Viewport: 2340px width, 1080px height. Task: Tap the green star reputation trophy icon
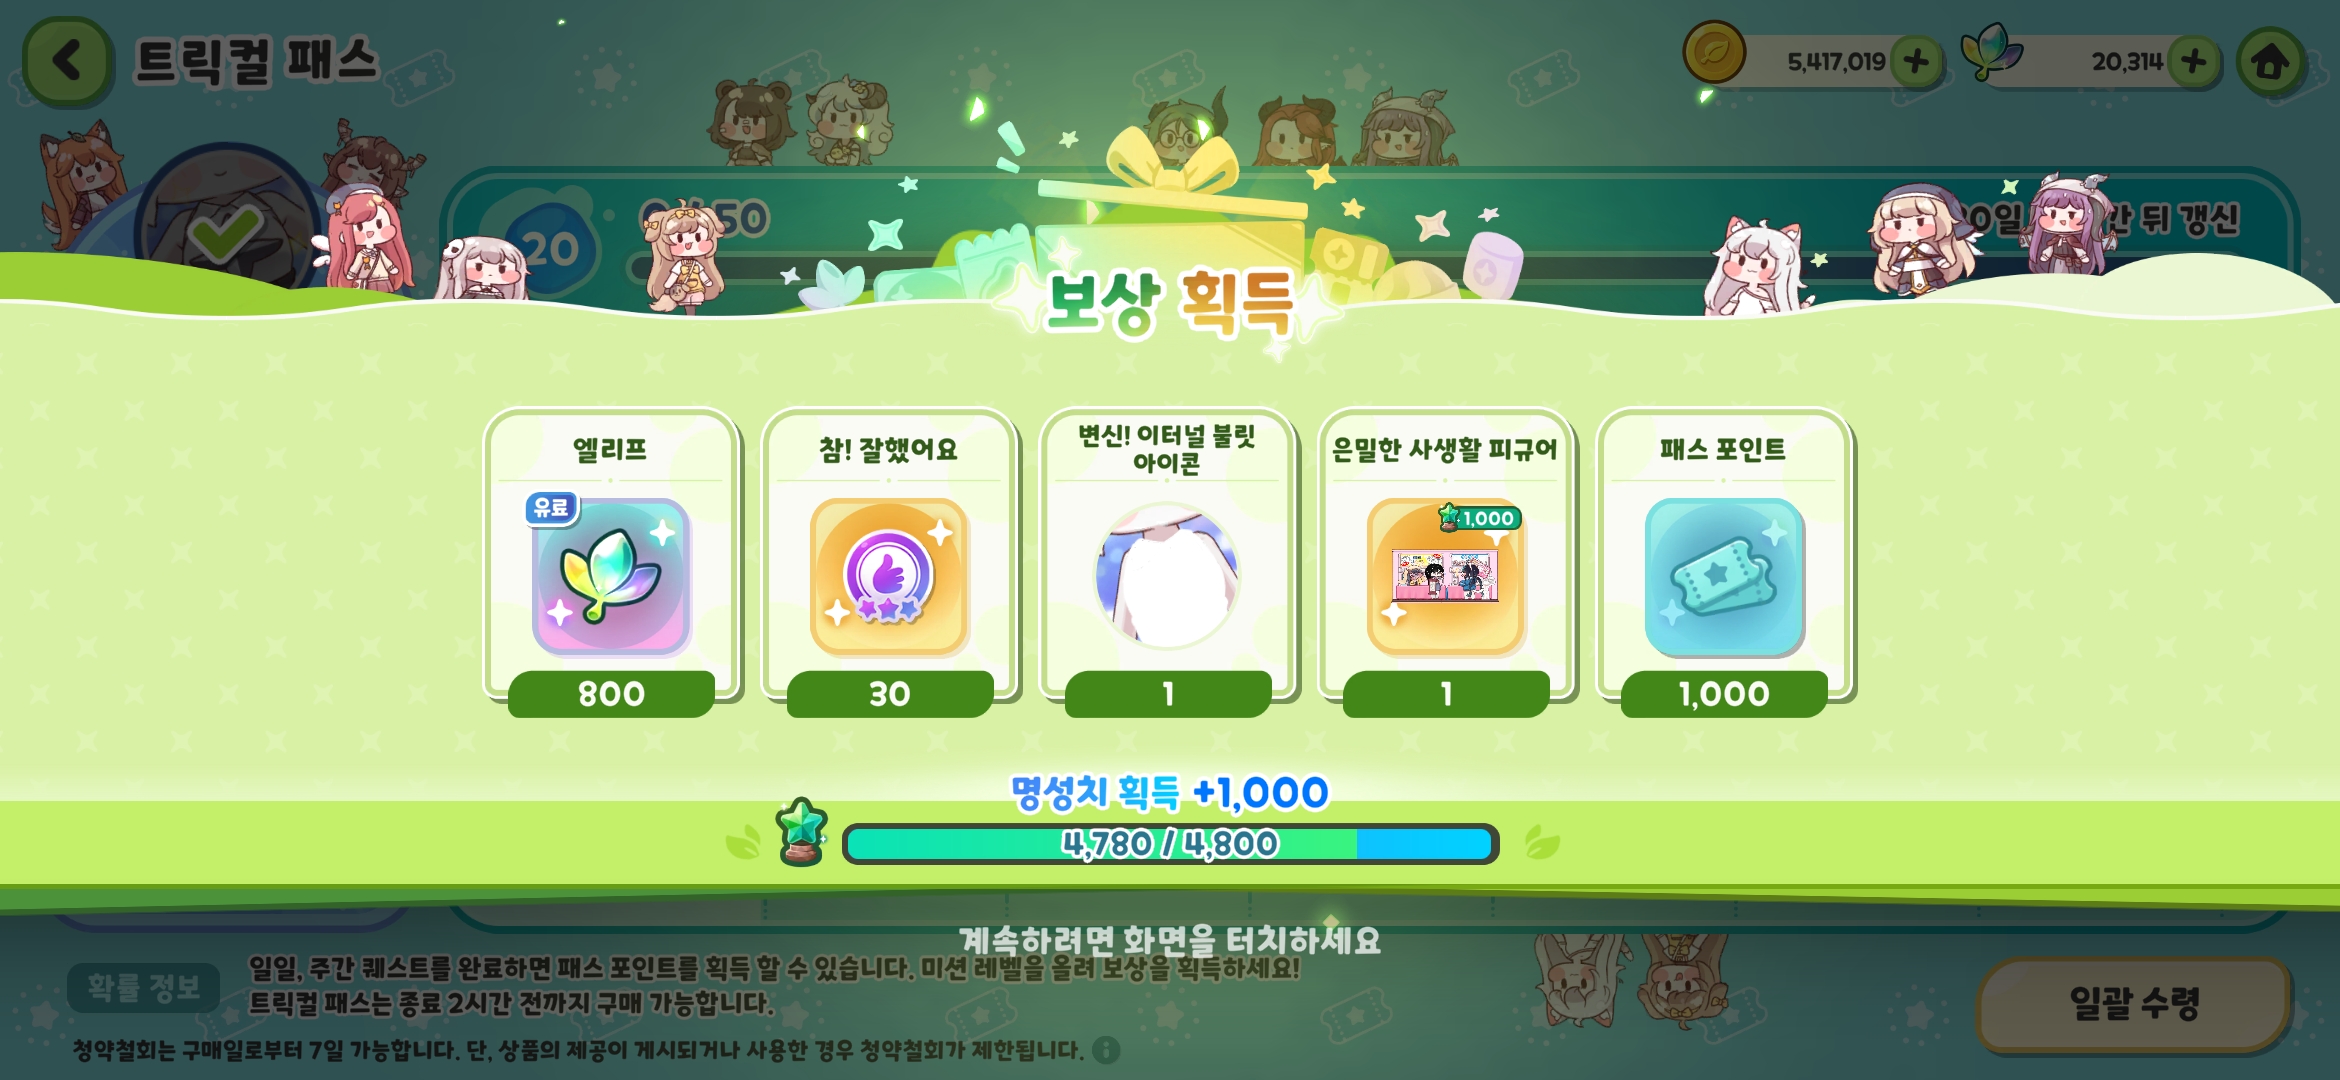coord(802,832)
